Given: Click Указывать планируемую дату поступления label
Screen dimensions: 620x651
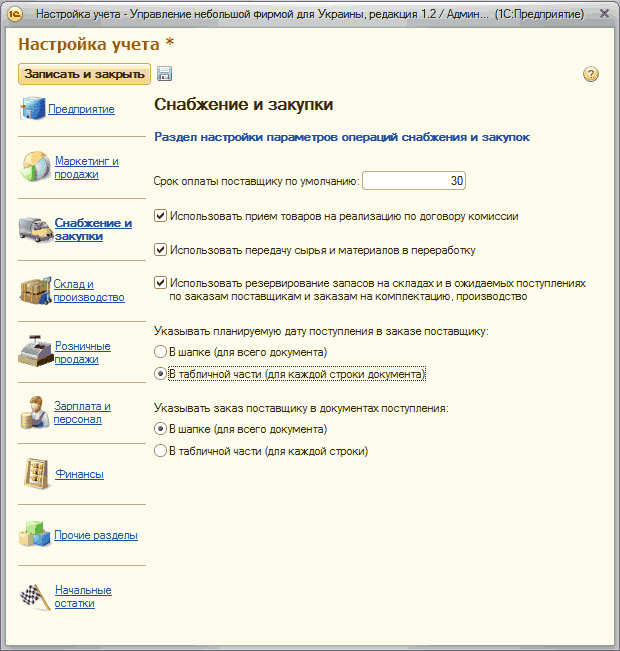Looking at the screenshot, I should click(321, 331).
